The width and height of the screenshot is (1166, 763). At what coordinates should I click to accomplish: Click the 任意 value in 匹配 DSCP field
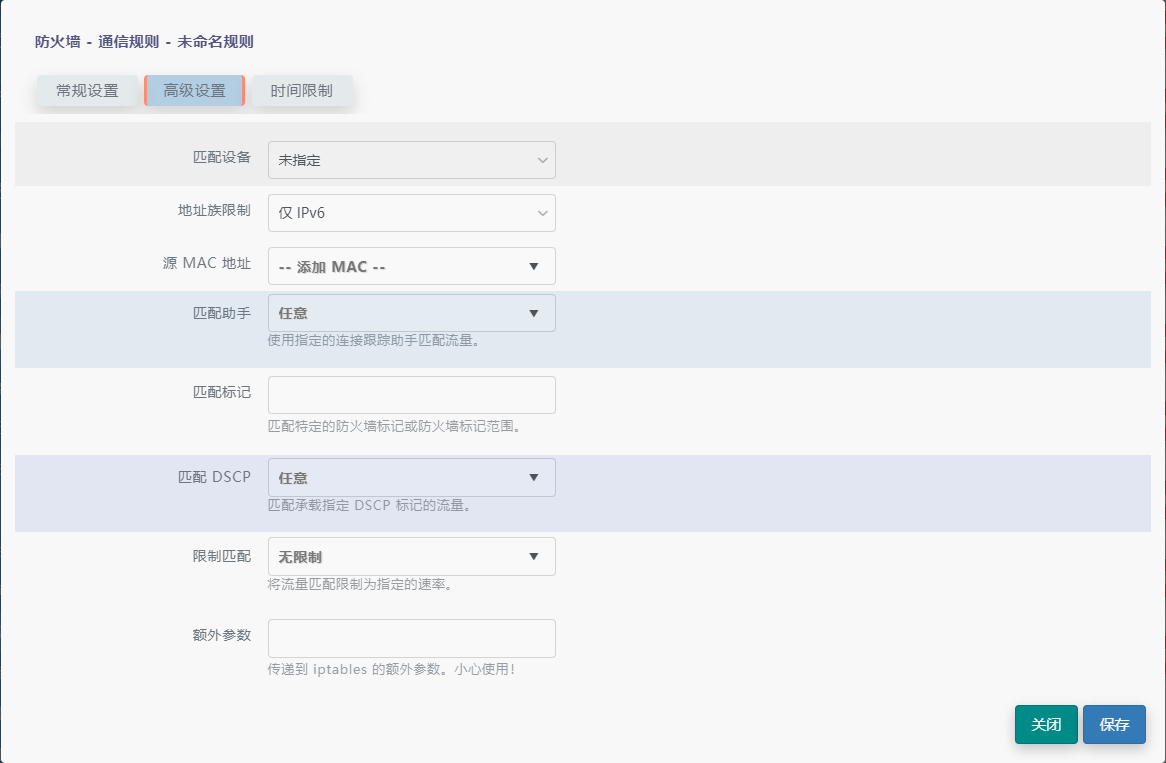tap(293, 477)
